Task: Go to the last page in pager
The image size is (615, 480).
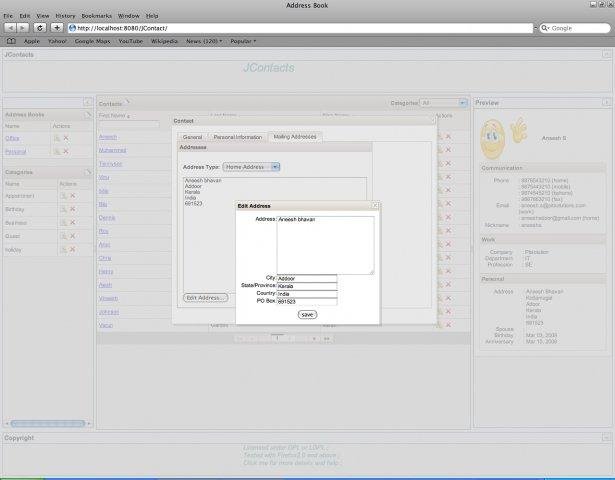Action: [x=326, y=338]
